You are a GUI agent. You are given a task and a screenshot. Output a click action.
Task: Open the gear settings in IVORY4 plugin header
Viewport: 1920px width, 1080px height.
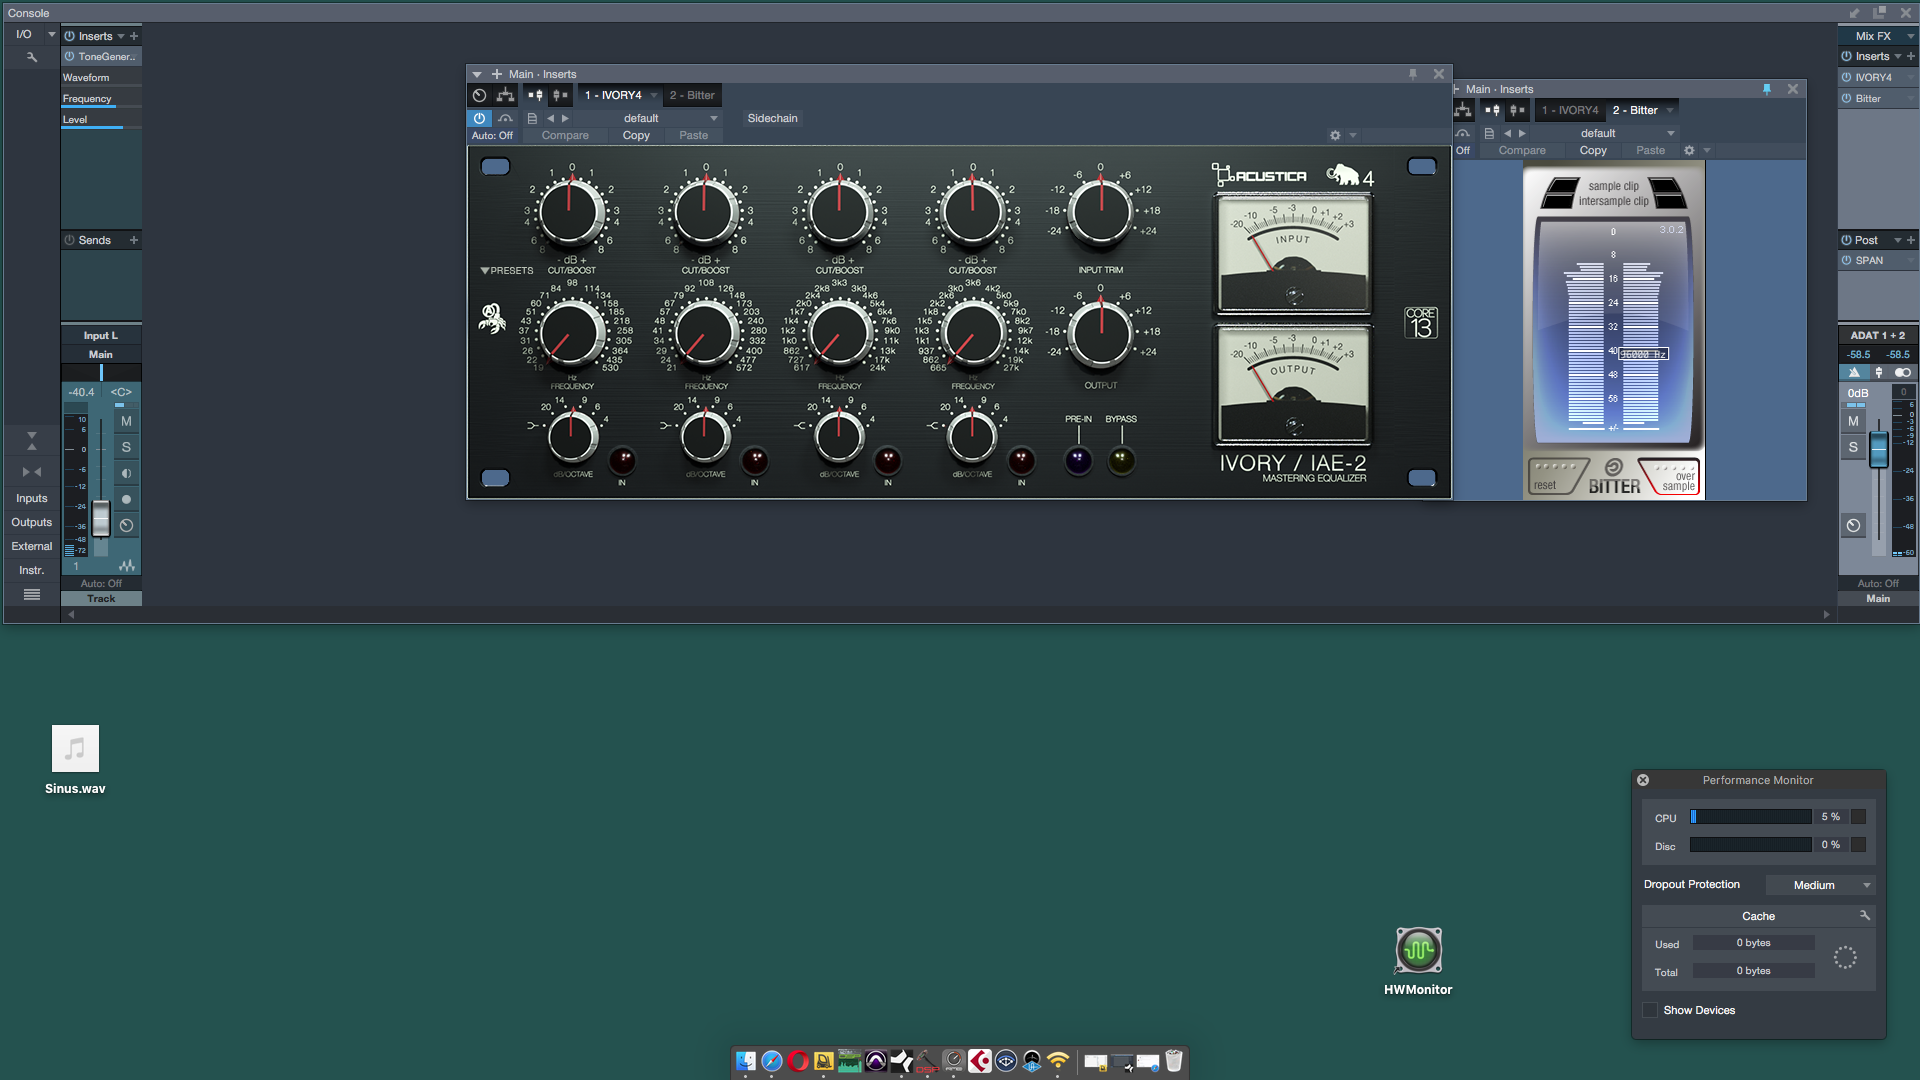coord(1335,135)
